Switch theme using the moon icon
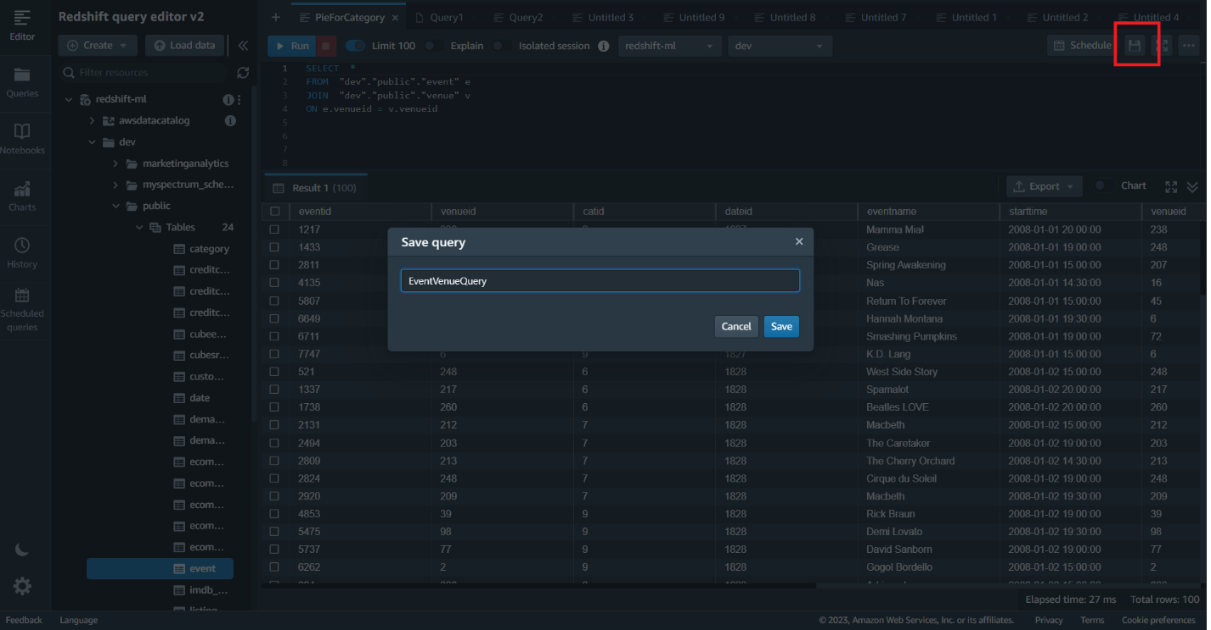This screenshot has height=630, width=1211. 22,549
